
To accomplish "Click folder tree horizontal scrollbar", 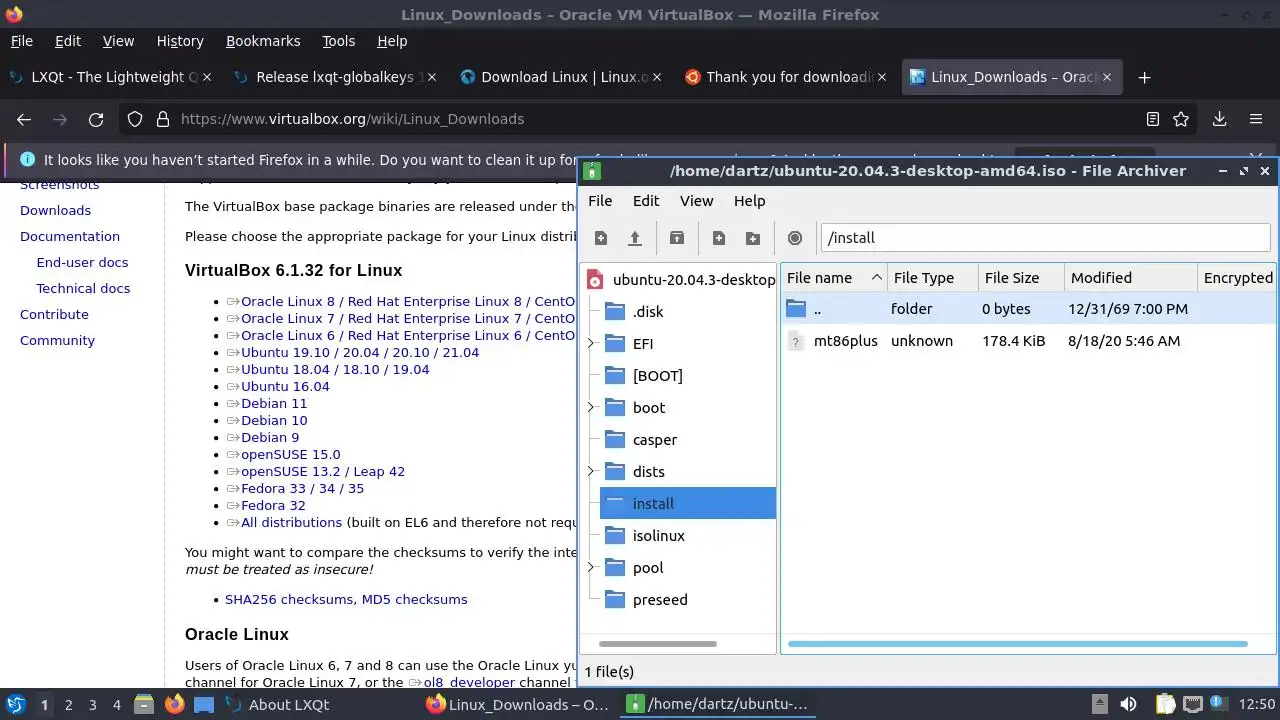I will [658, 644].
